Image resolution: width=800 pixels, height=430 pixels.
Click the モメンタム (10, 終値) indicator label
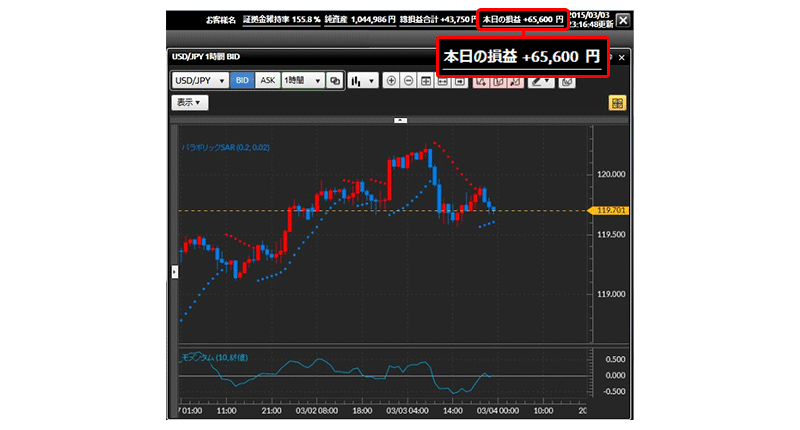(x=215, y=358)
